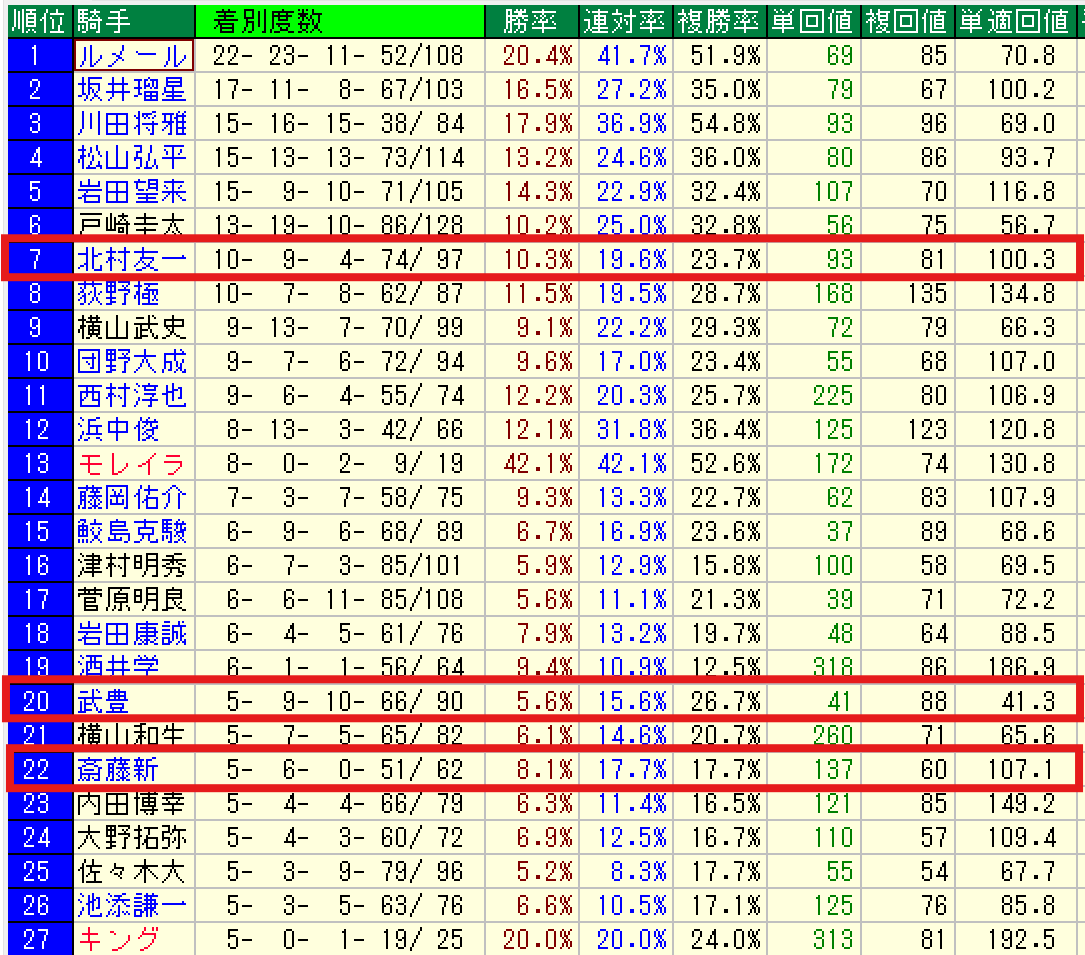Open jockey 坂井瑠星's link
Screen dimensions: 1085x955
(x=132, y=90)
